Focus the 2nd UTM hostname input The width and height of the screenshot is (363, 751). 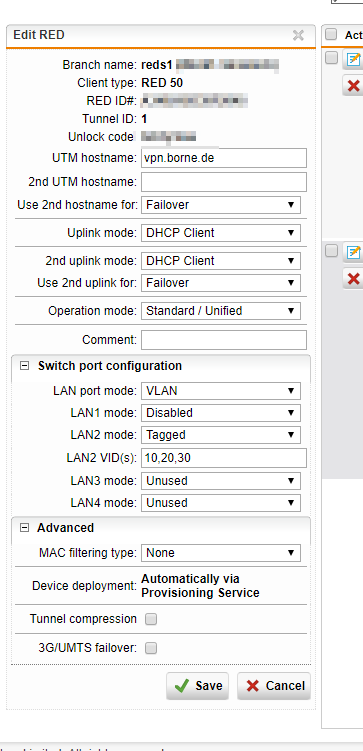(x=224, y=182)
